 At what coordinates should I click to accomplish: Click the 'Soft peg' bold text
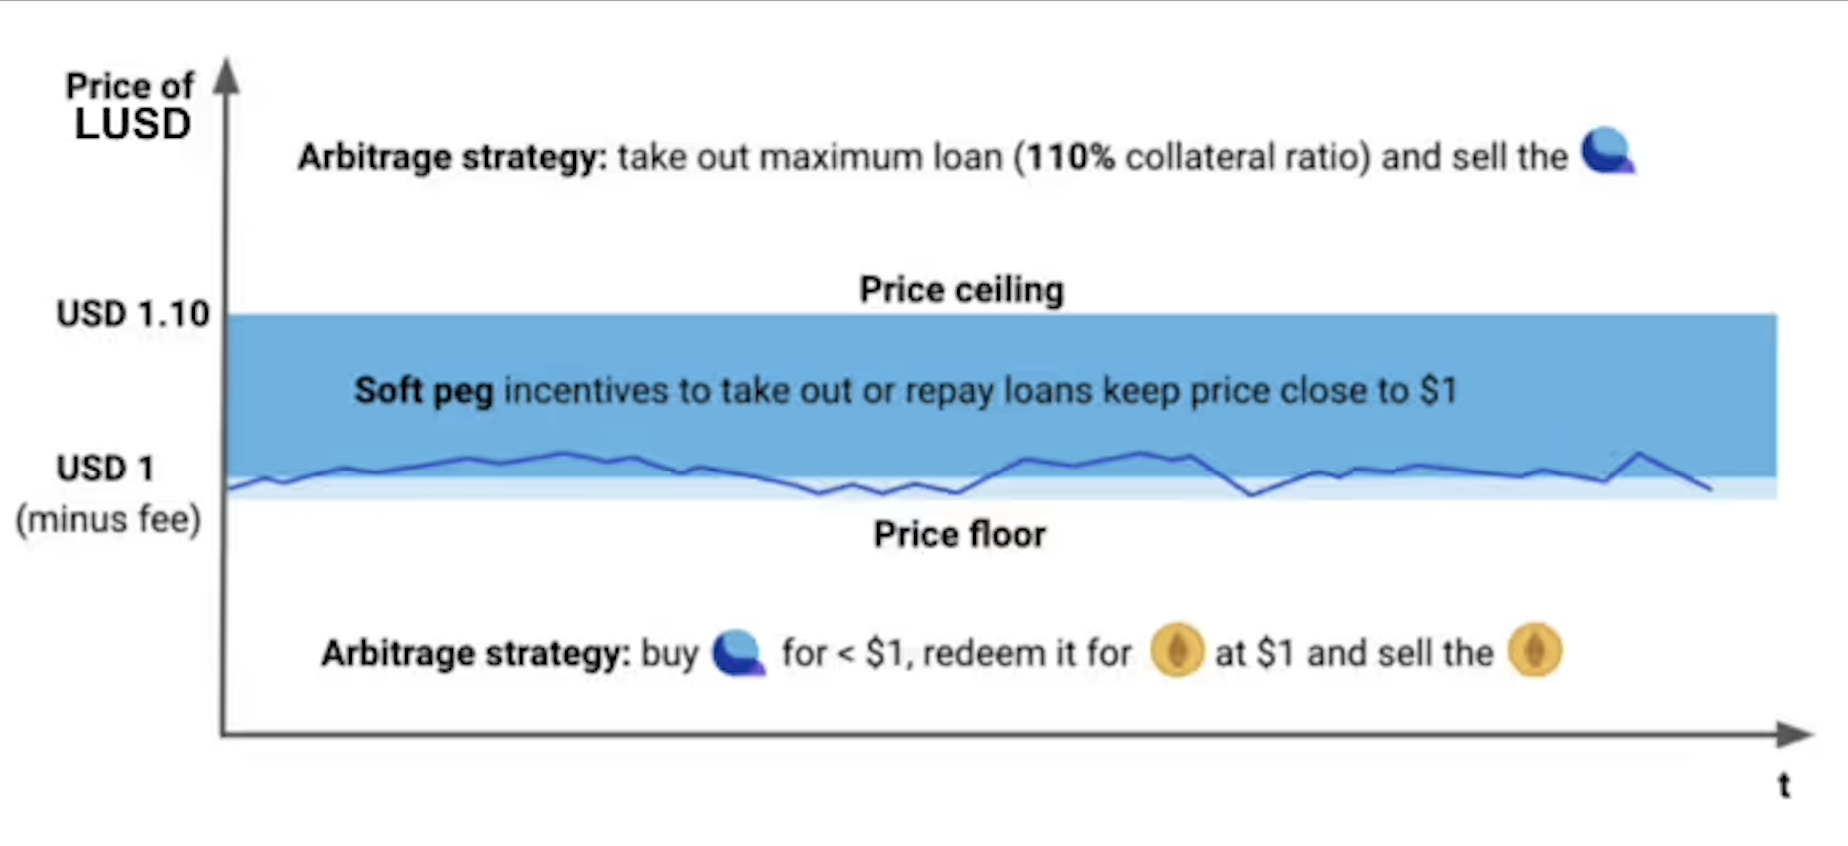point(424,390)
